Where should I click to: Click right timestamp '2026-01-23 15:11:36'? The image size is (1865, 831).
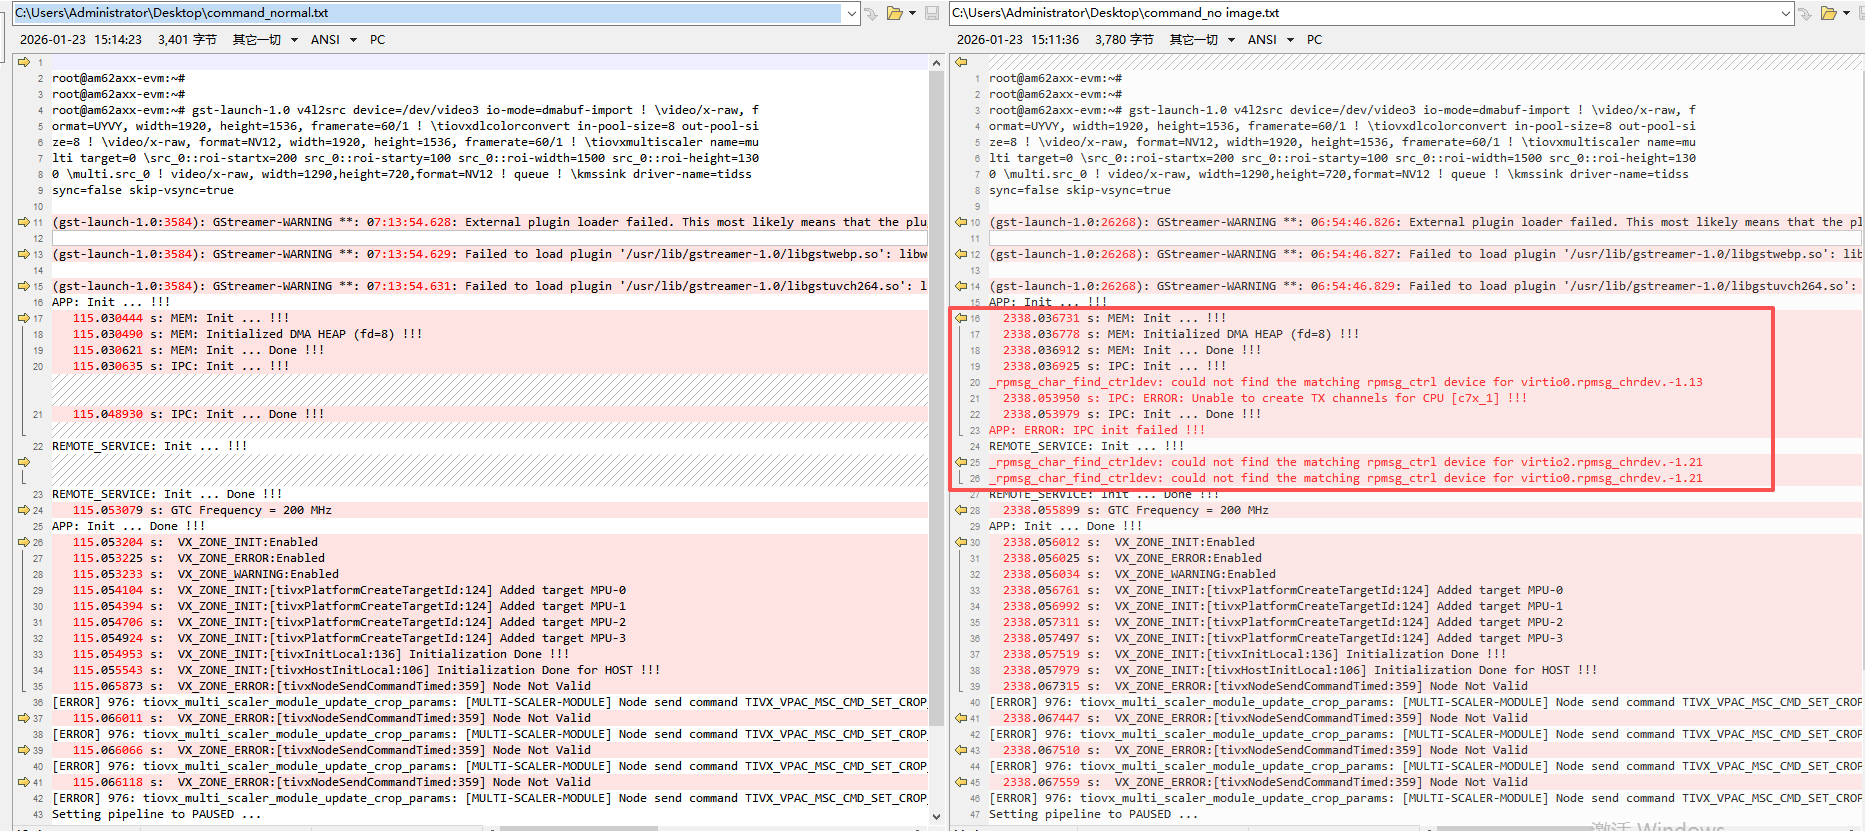(1018, 40)
